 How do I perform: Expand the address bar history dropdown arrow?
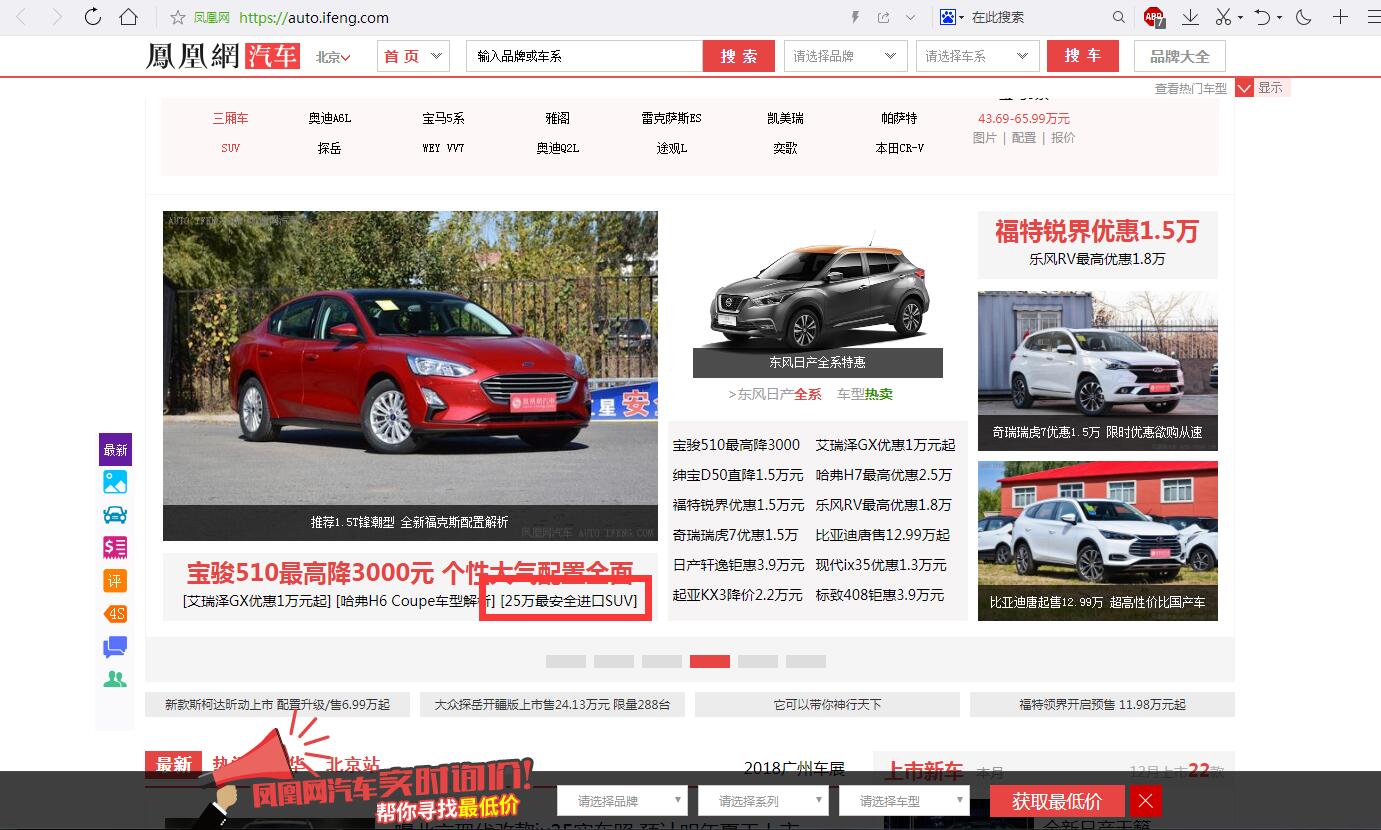click(x=910, y=17)
